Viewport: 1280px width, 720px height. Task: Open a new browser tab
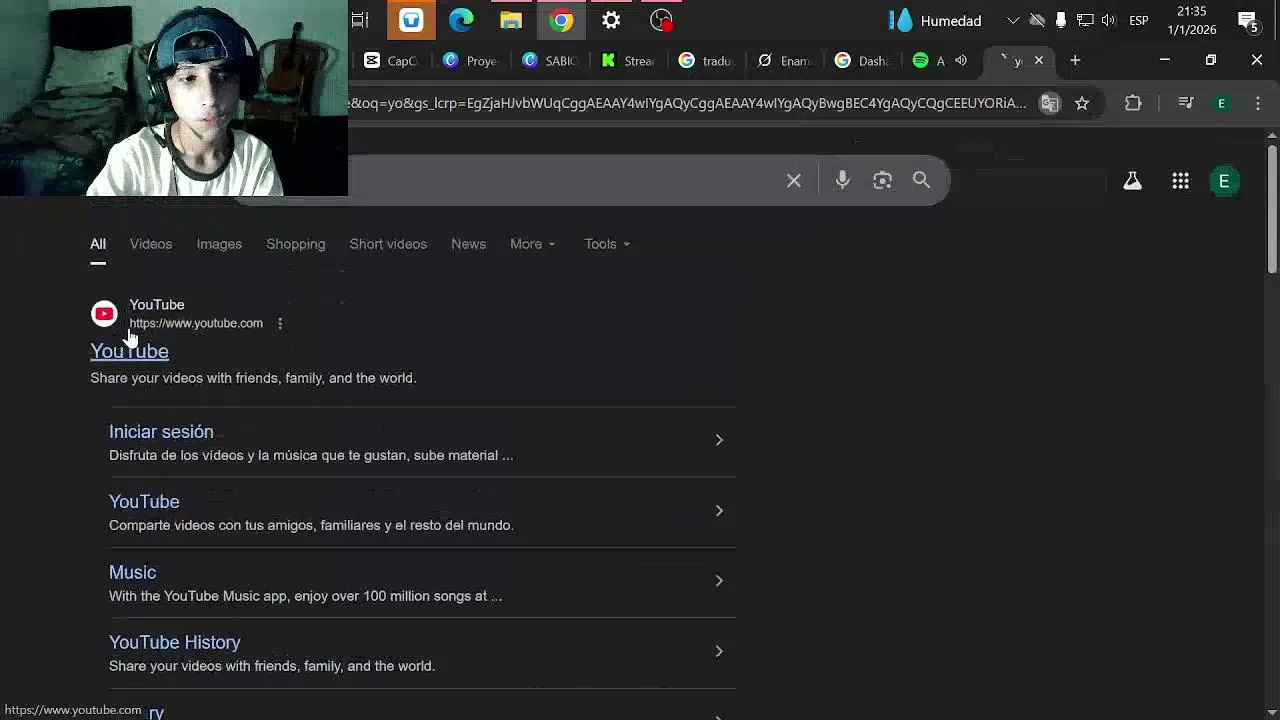tap(1075, 61)
